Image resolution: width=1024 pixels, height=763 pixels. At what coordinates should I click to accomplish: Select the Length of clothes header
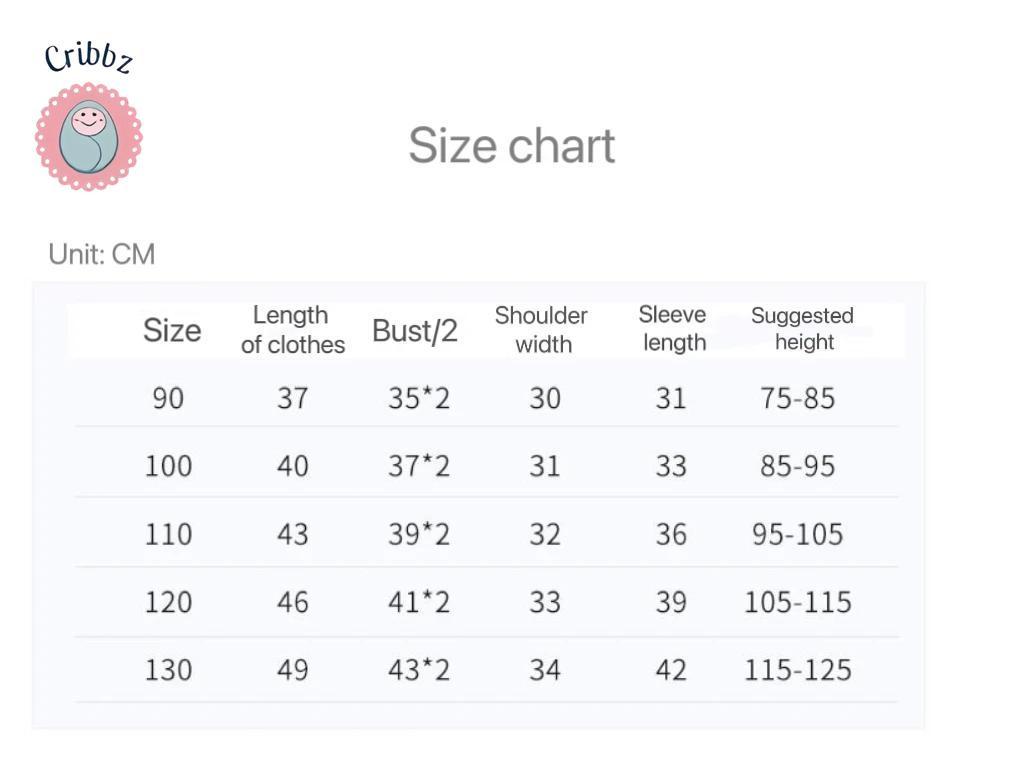(x=292, y=330)
